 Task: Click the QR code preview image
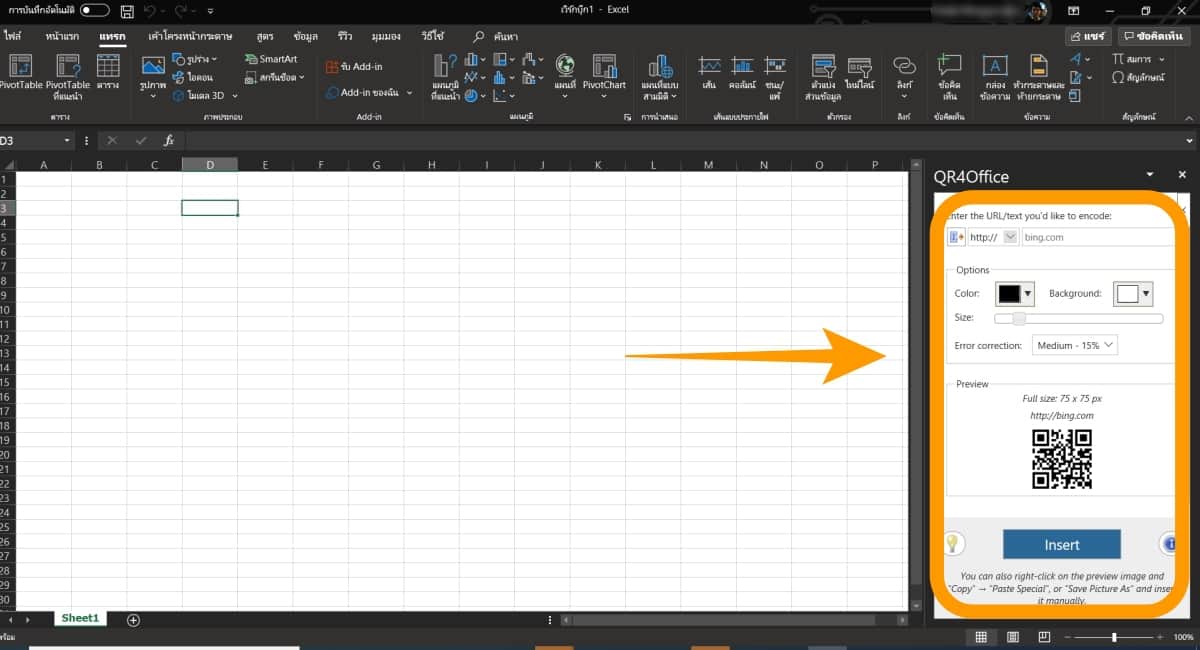[1061, 459]
